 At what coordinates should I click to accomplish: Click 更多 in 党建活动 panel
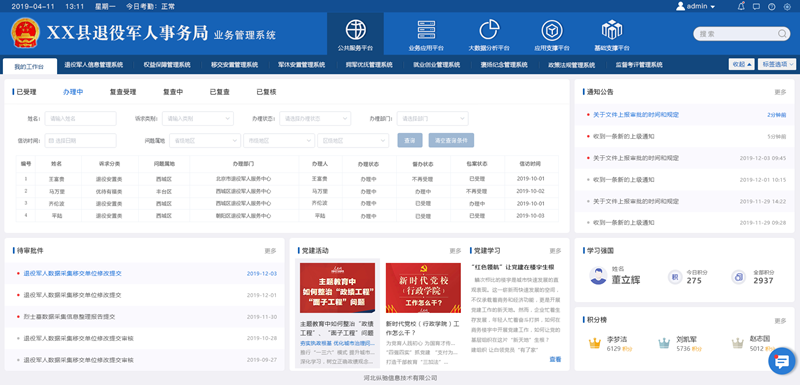(x=455, y=251)
